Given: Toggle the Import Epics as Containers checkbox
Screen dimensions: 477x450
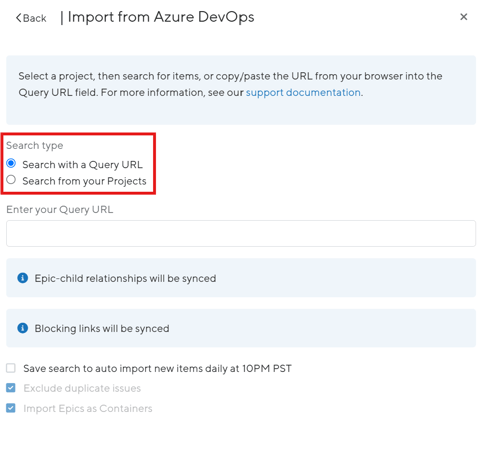Looking at the screenshot, I should pos(11,408).
